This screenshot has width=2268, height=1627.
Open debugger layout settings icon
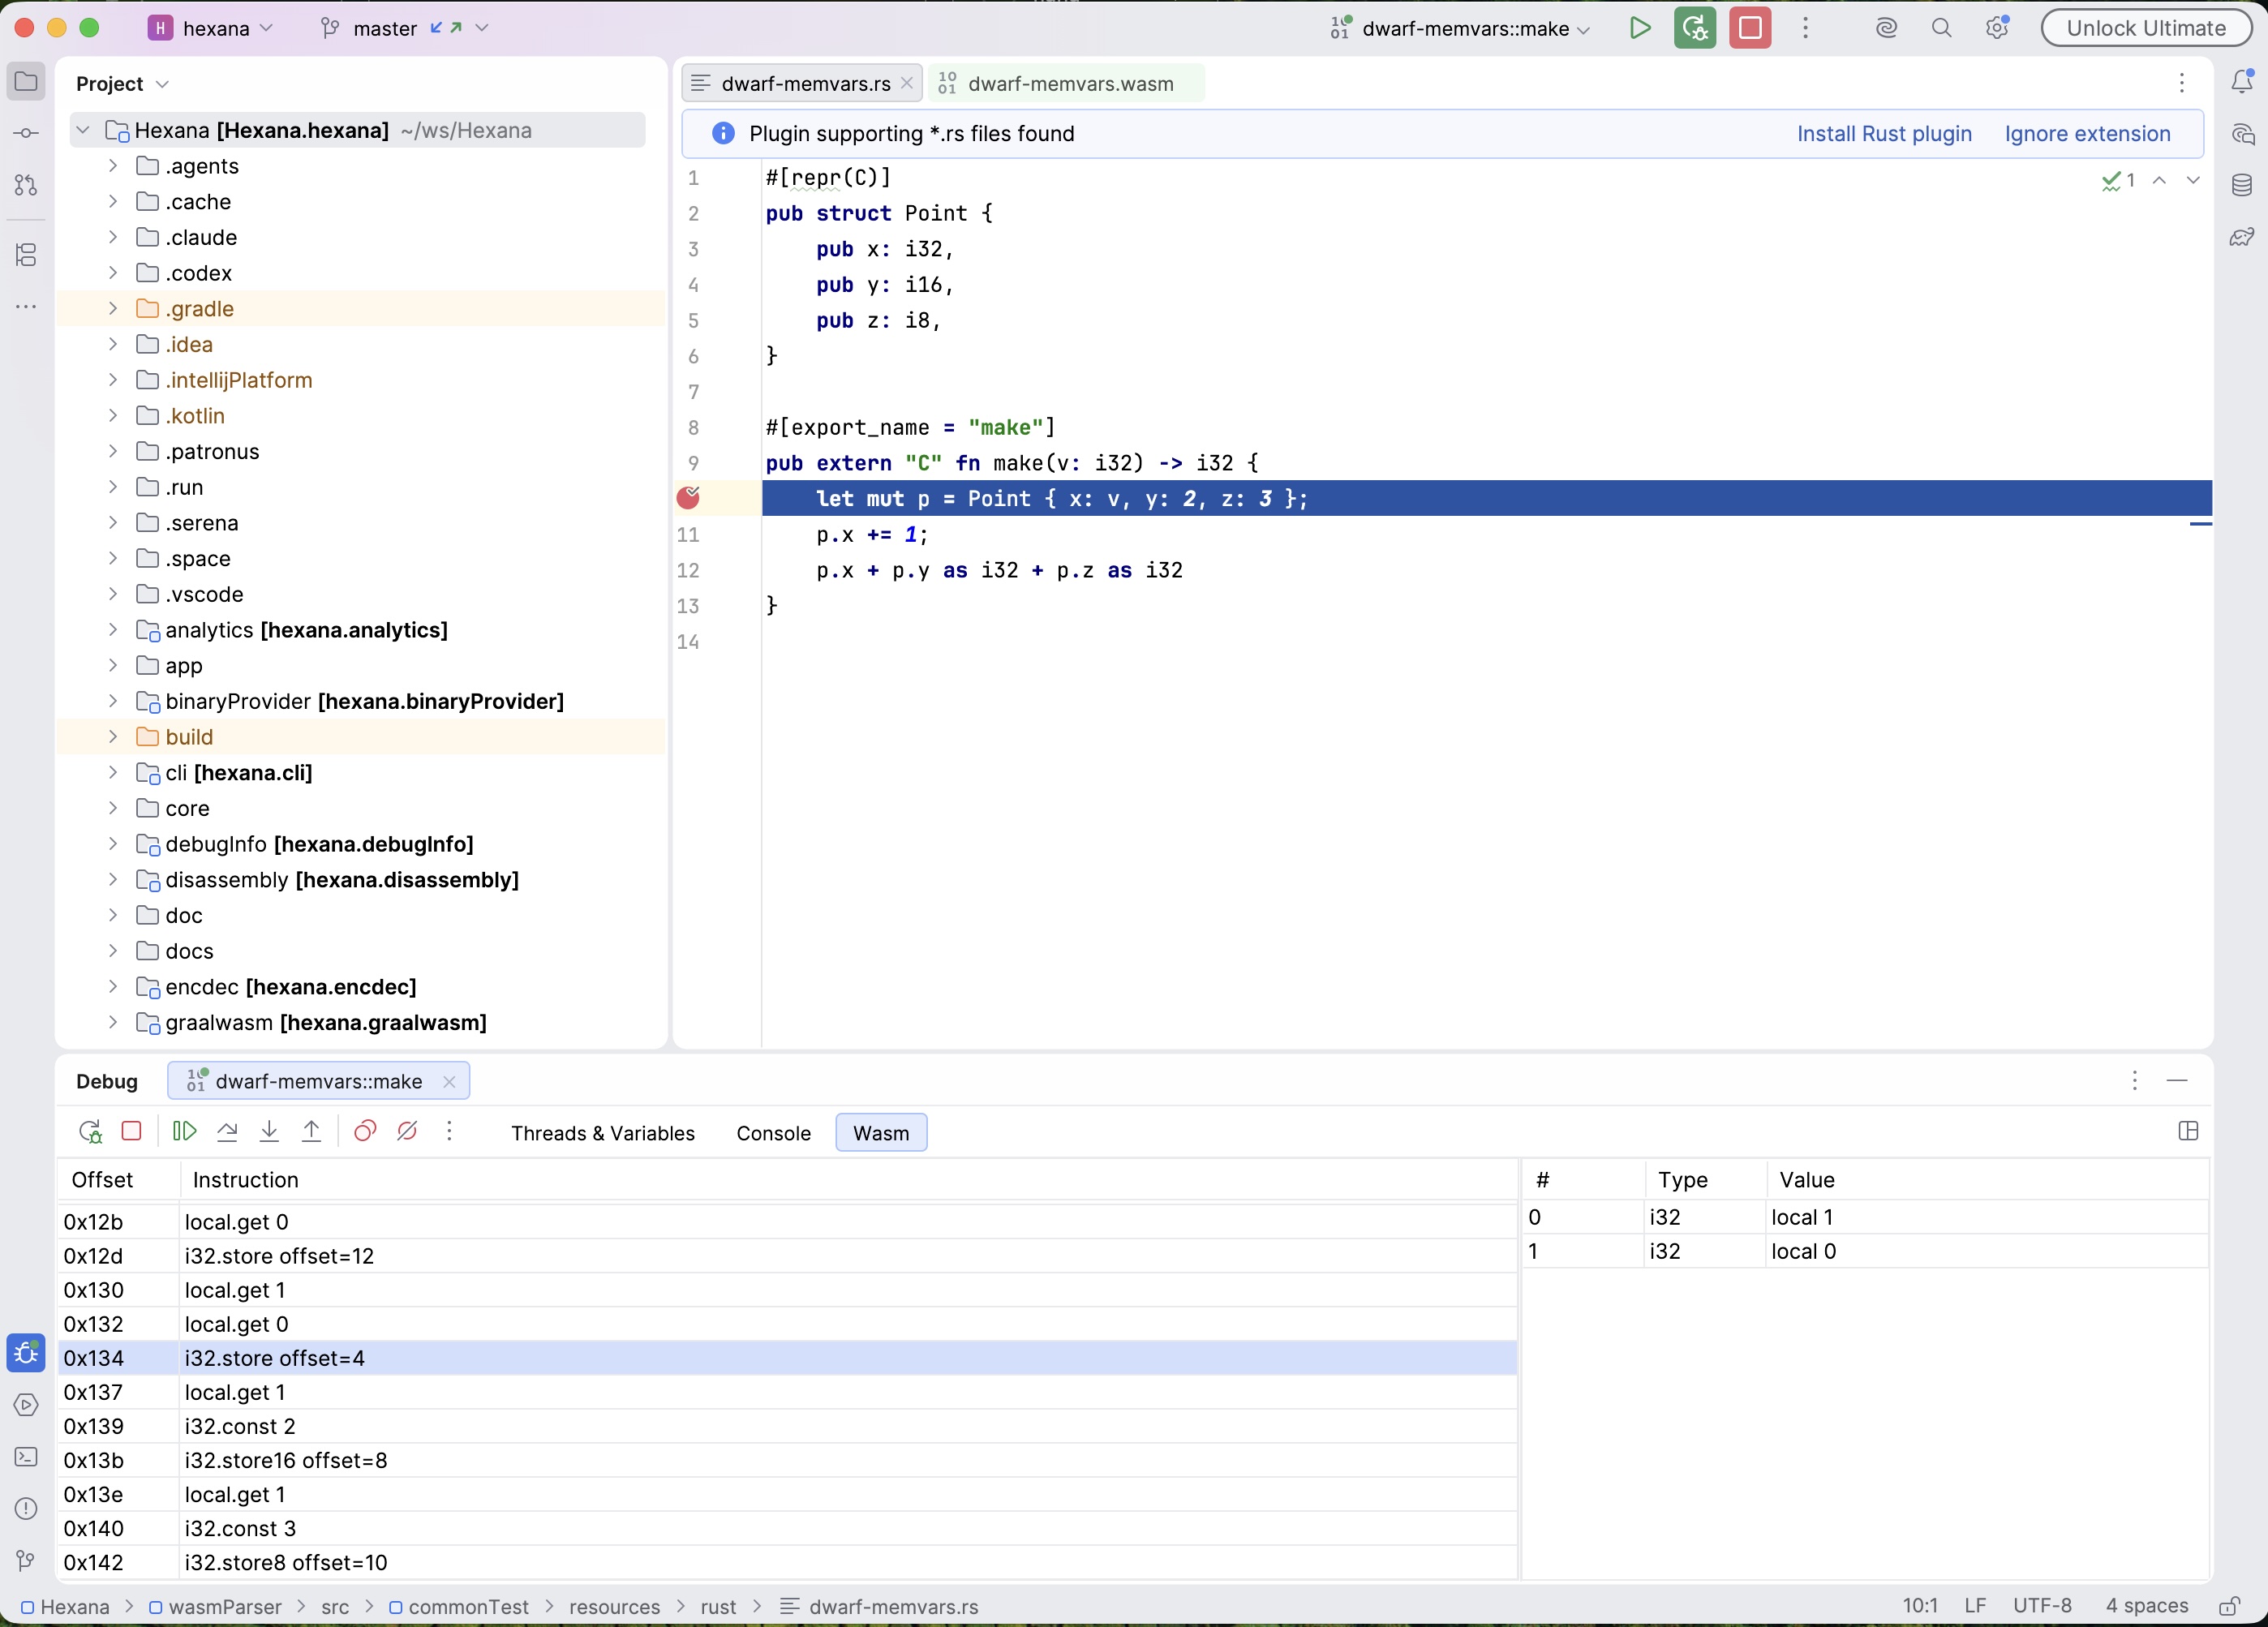[2188, 1131]
